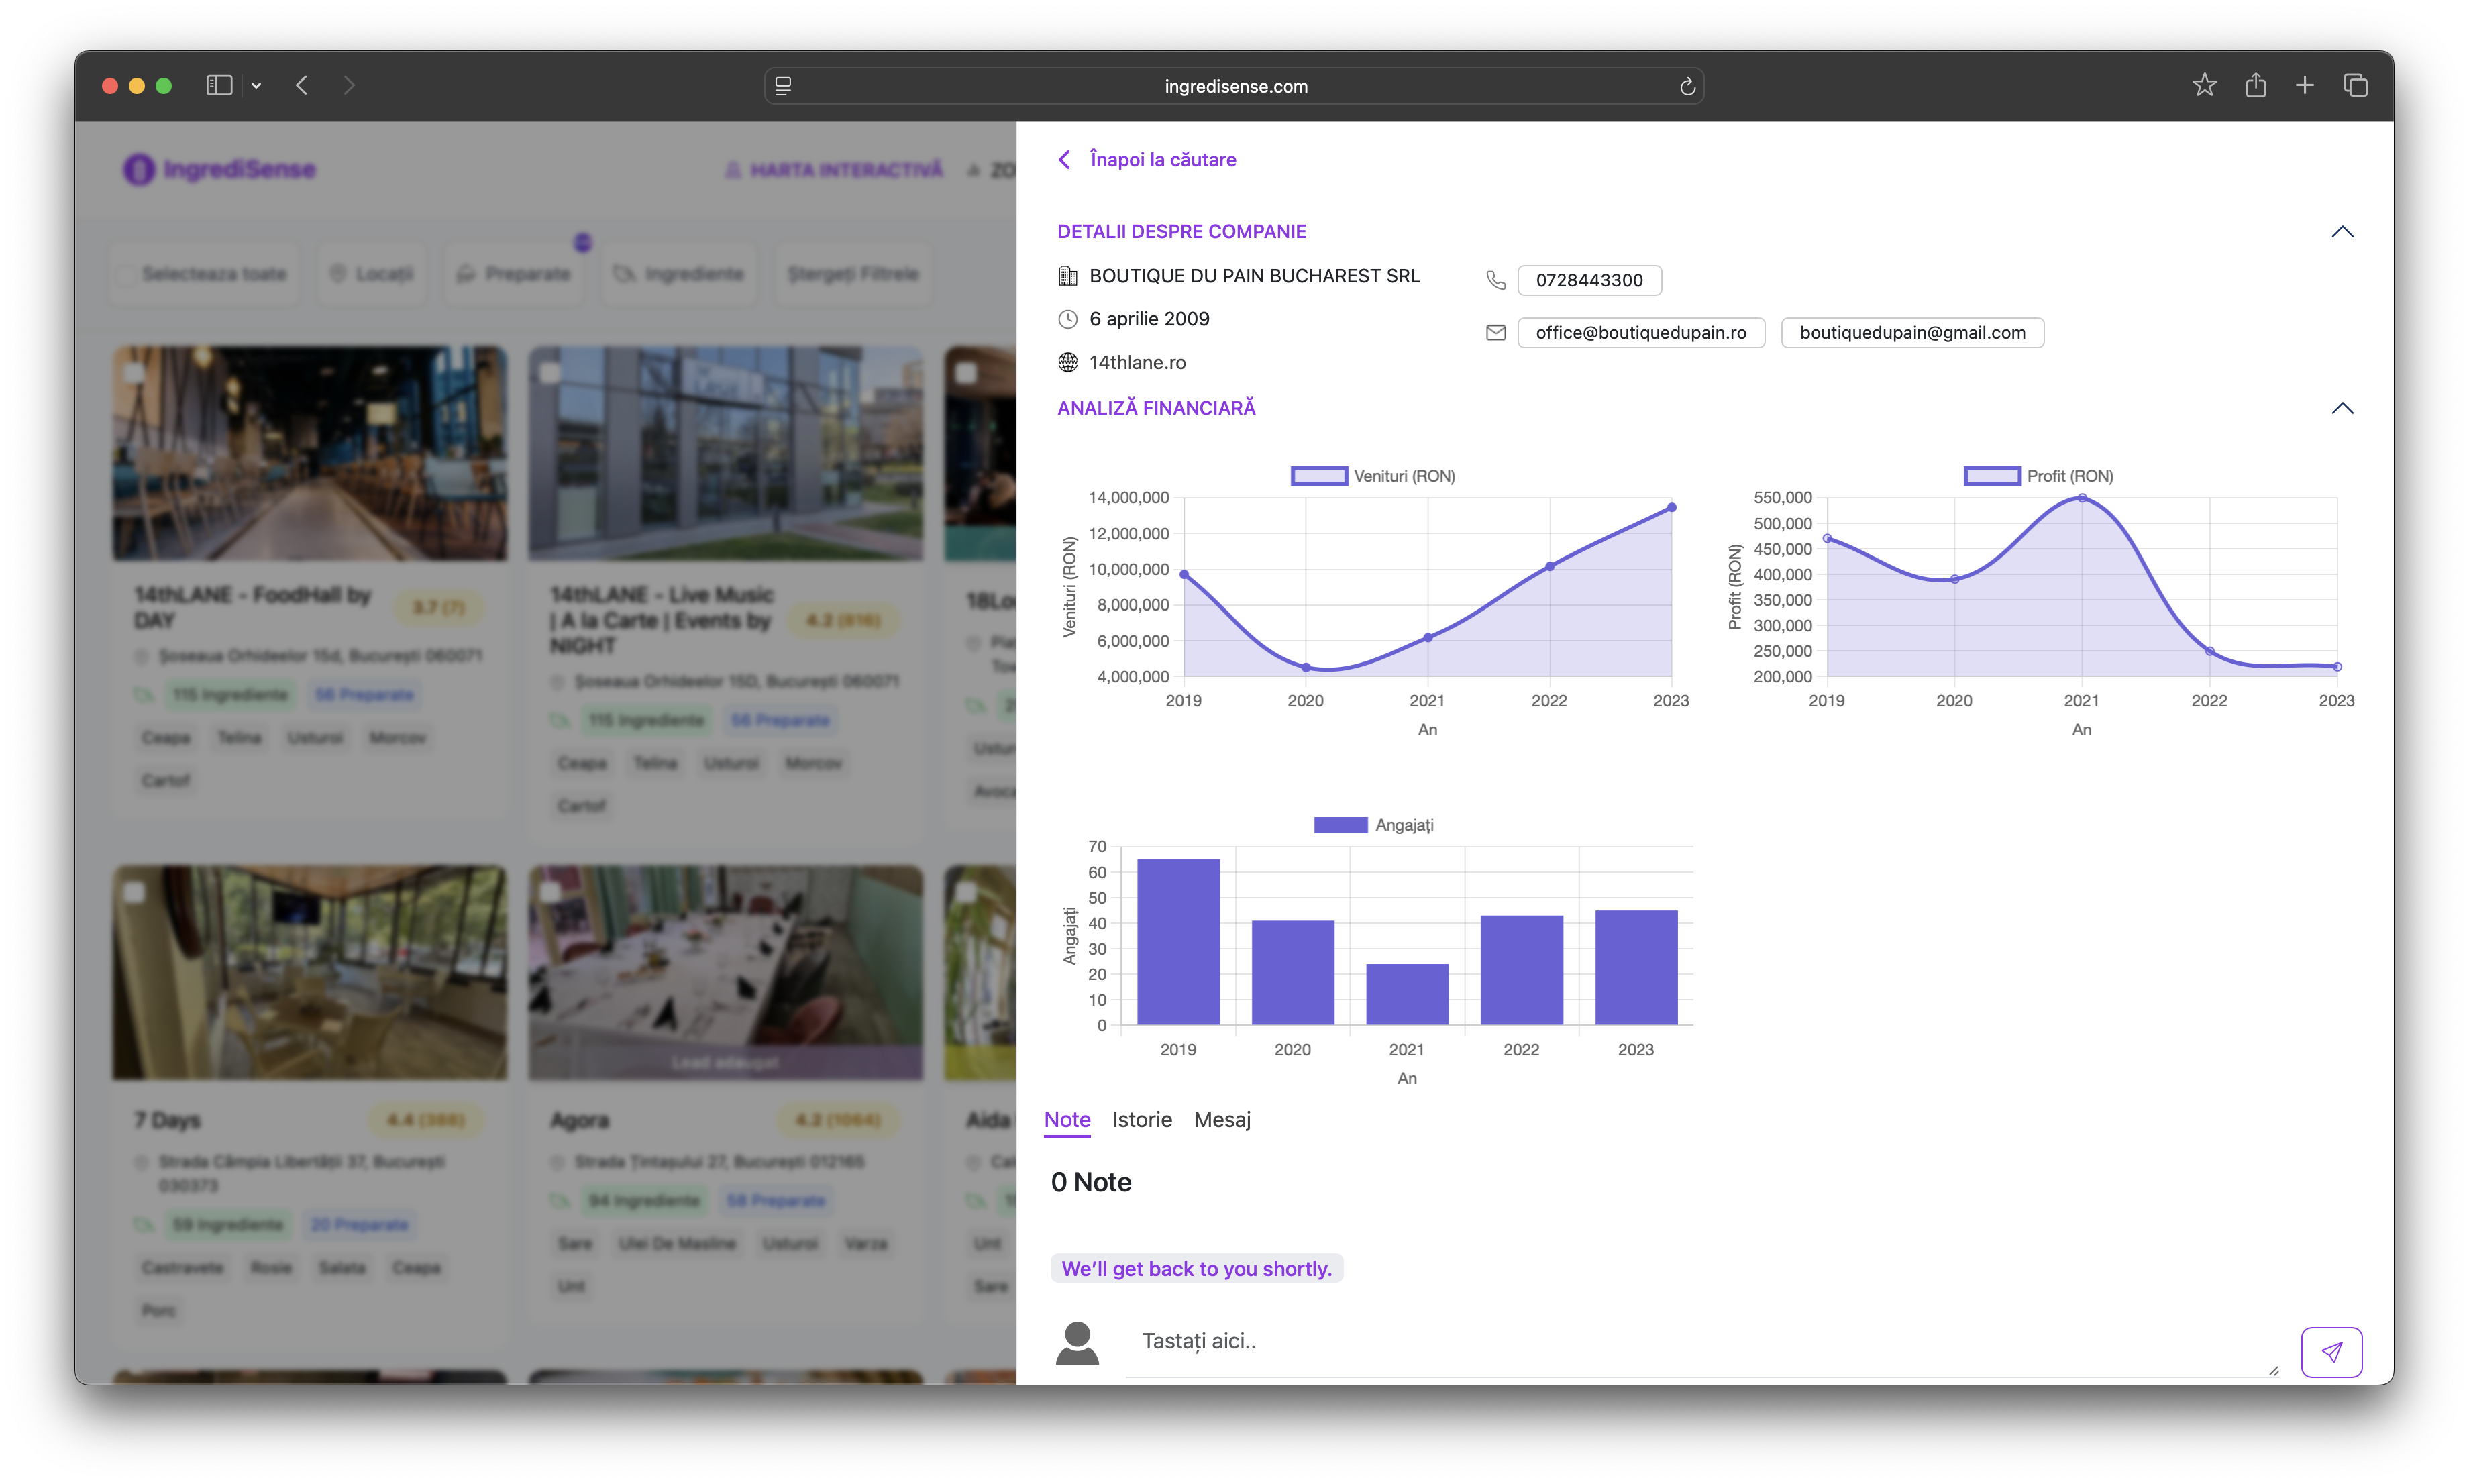Click the 2019 bar in Angajați chart
This screenshot has width=2469, height=1484.
coord(1178,942)
